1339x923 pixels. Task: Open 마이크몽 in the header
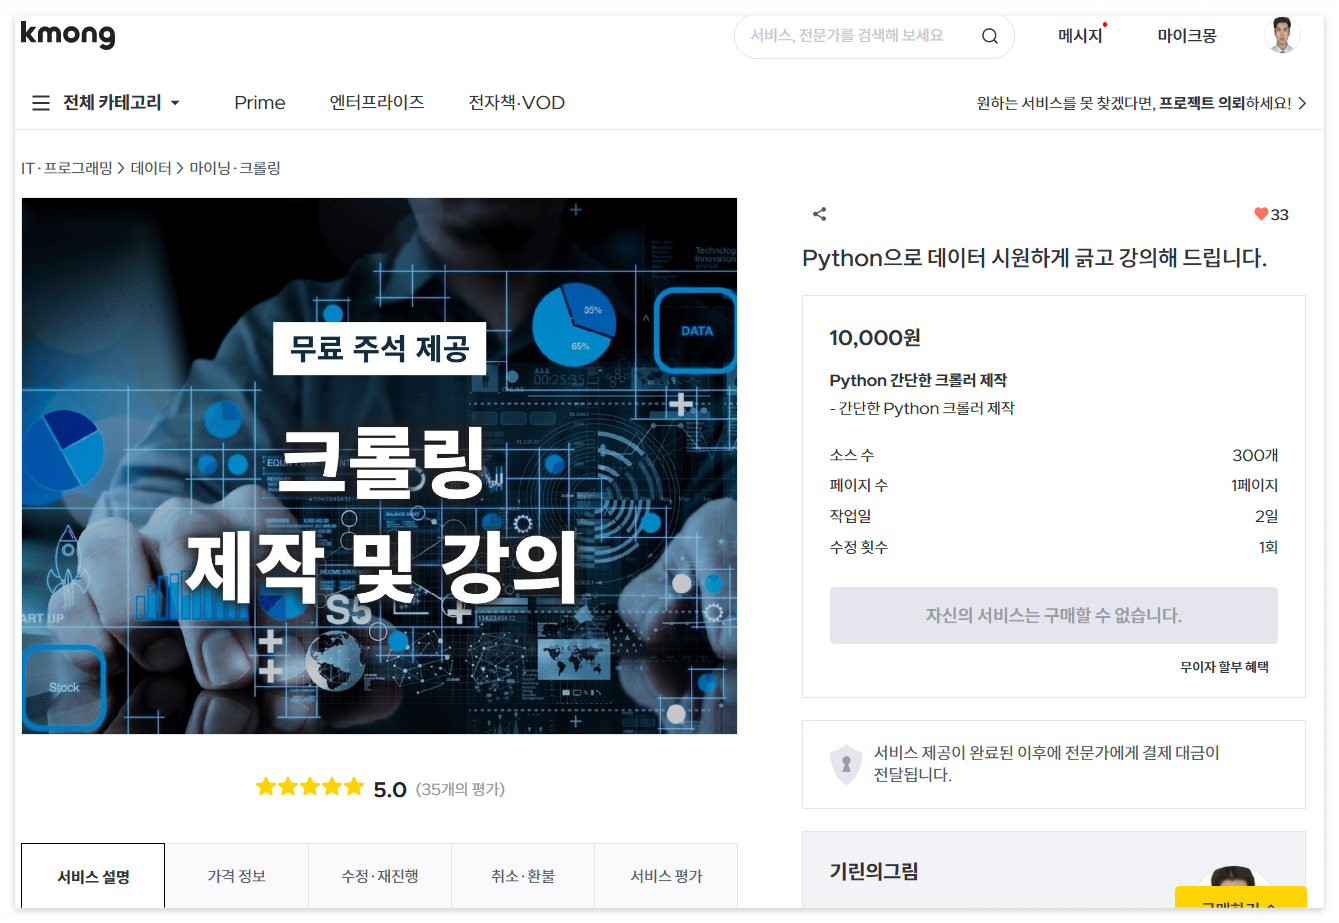click(1187, 36)
